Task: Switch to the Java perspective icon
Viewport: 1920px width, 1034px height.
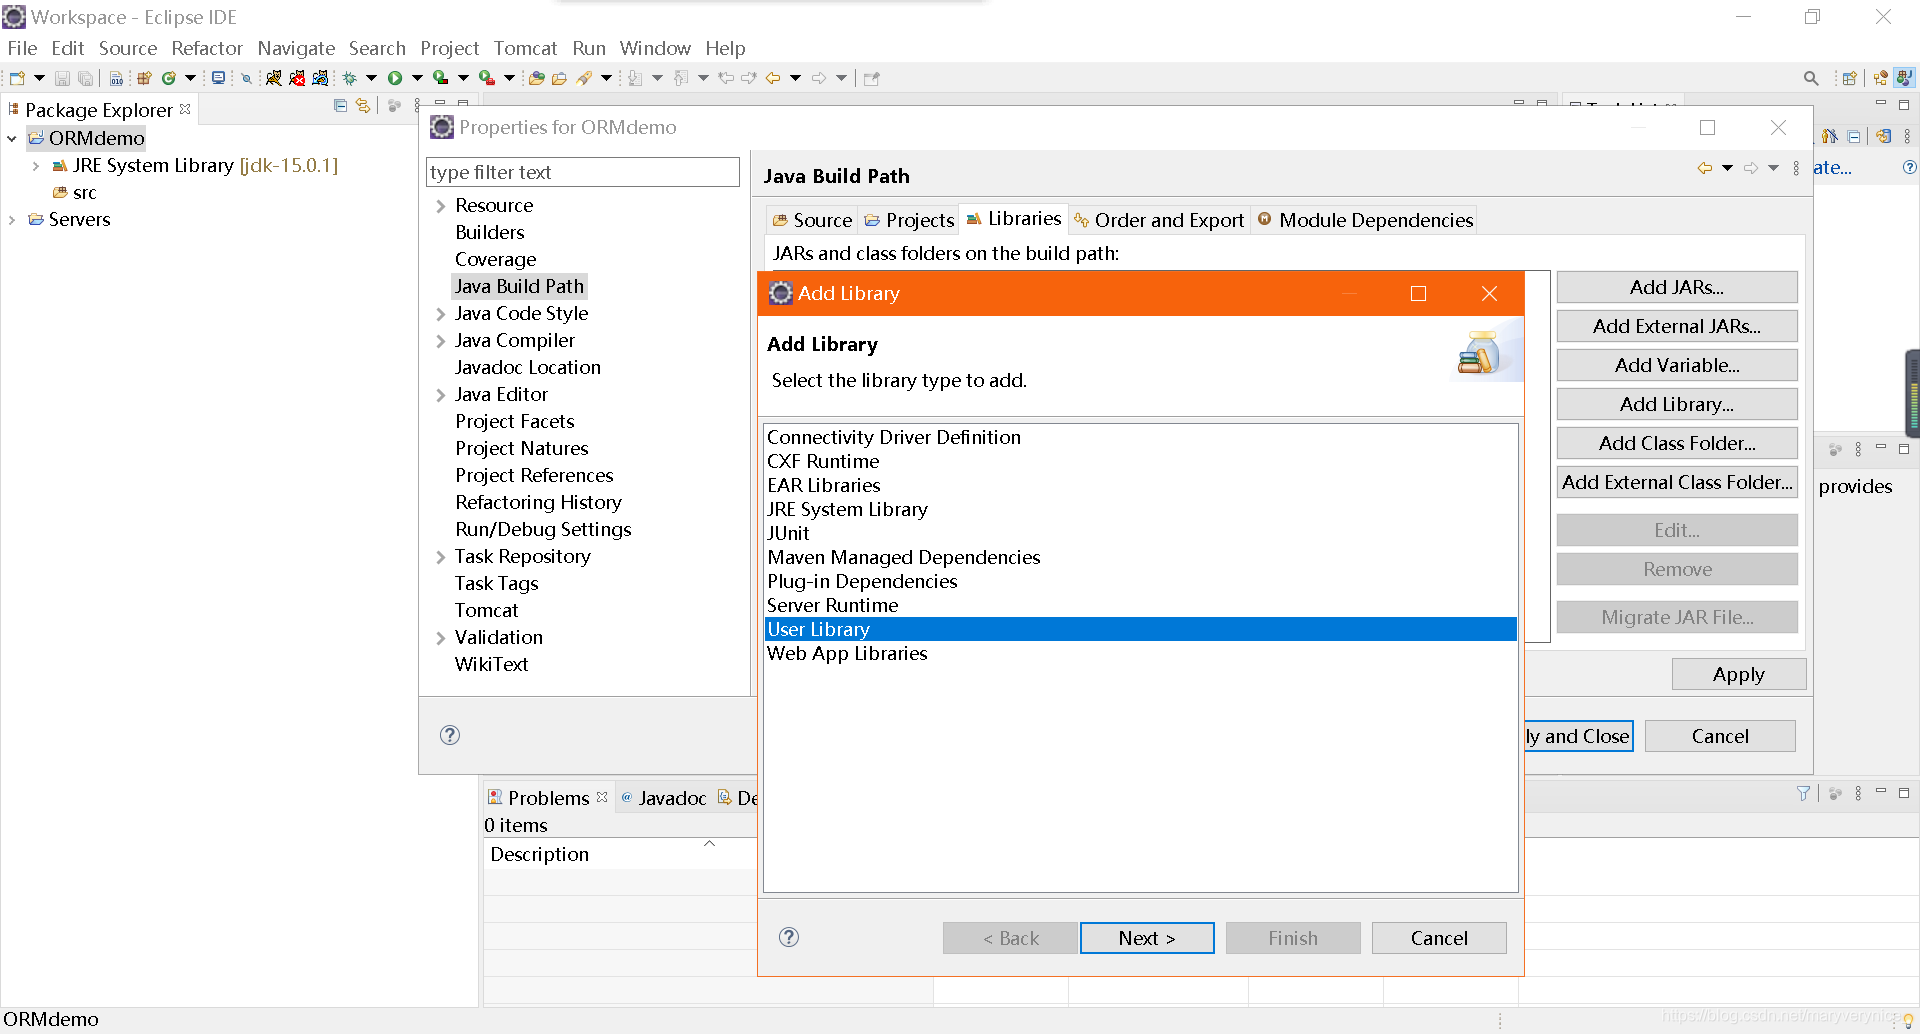Action: point(1905,78)
